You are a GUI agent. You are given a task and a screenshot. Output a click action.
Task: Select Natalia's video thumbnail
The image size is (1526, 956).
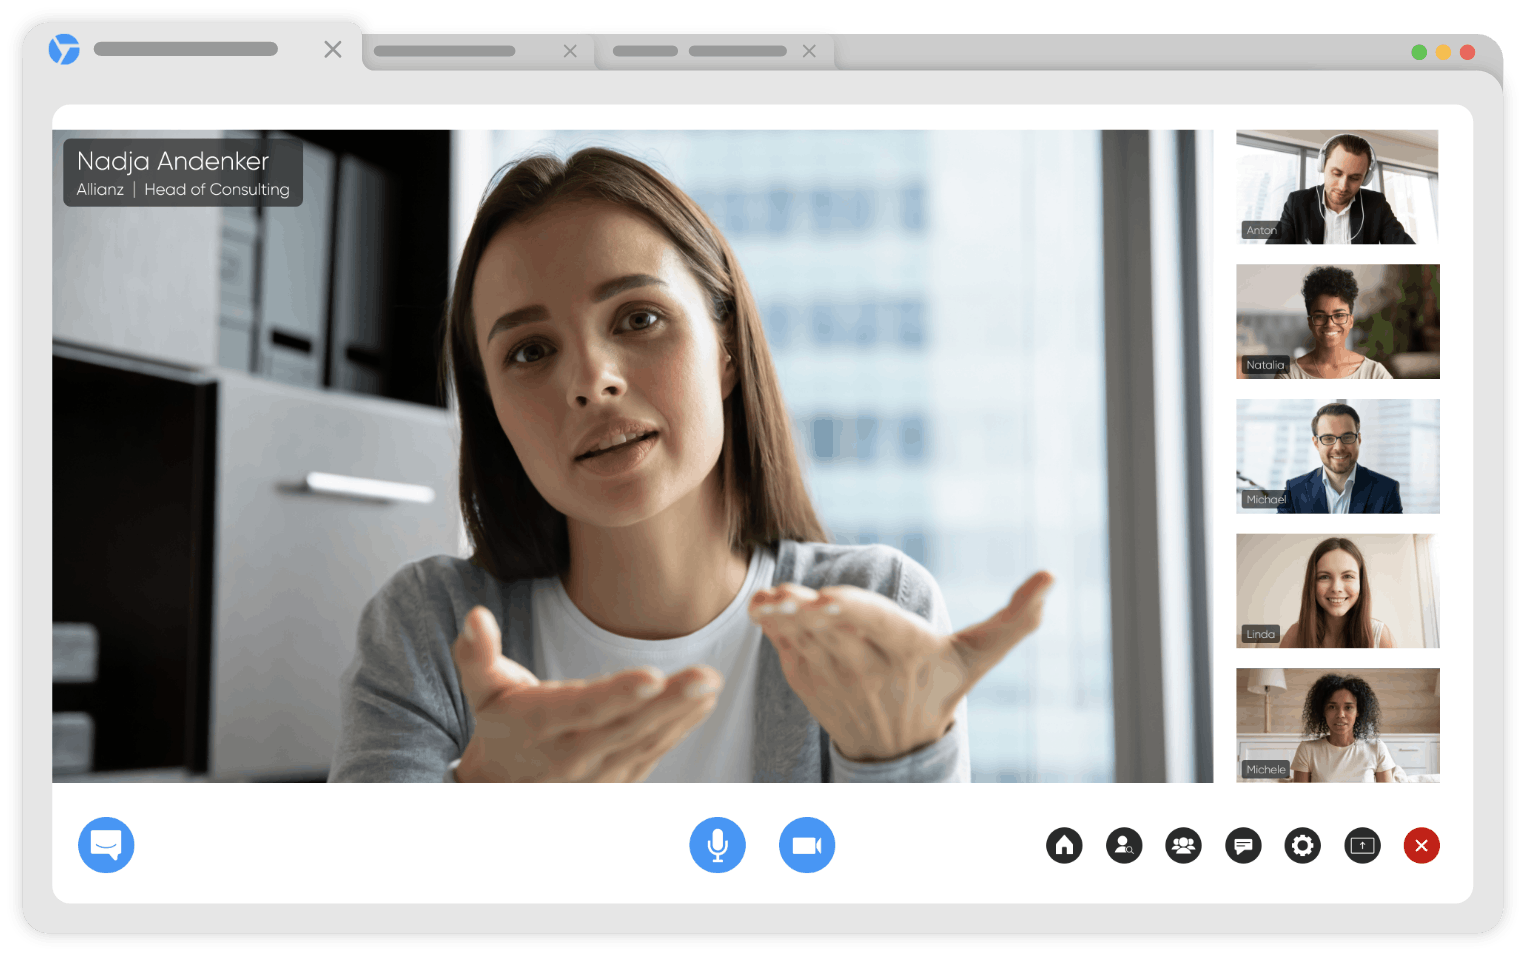[1338, 321]
